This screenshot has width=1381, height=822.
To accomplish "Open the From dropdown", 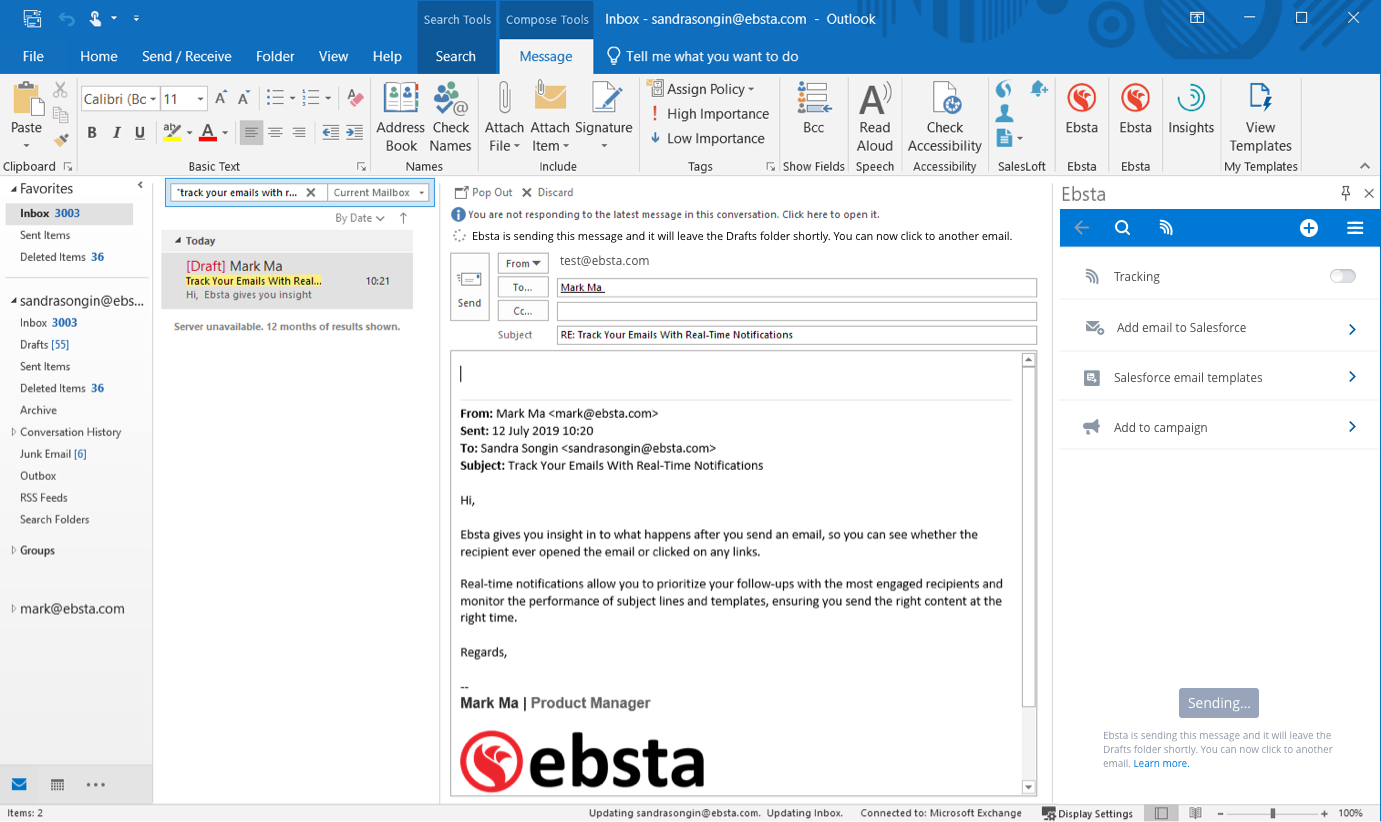I will 524,264.
